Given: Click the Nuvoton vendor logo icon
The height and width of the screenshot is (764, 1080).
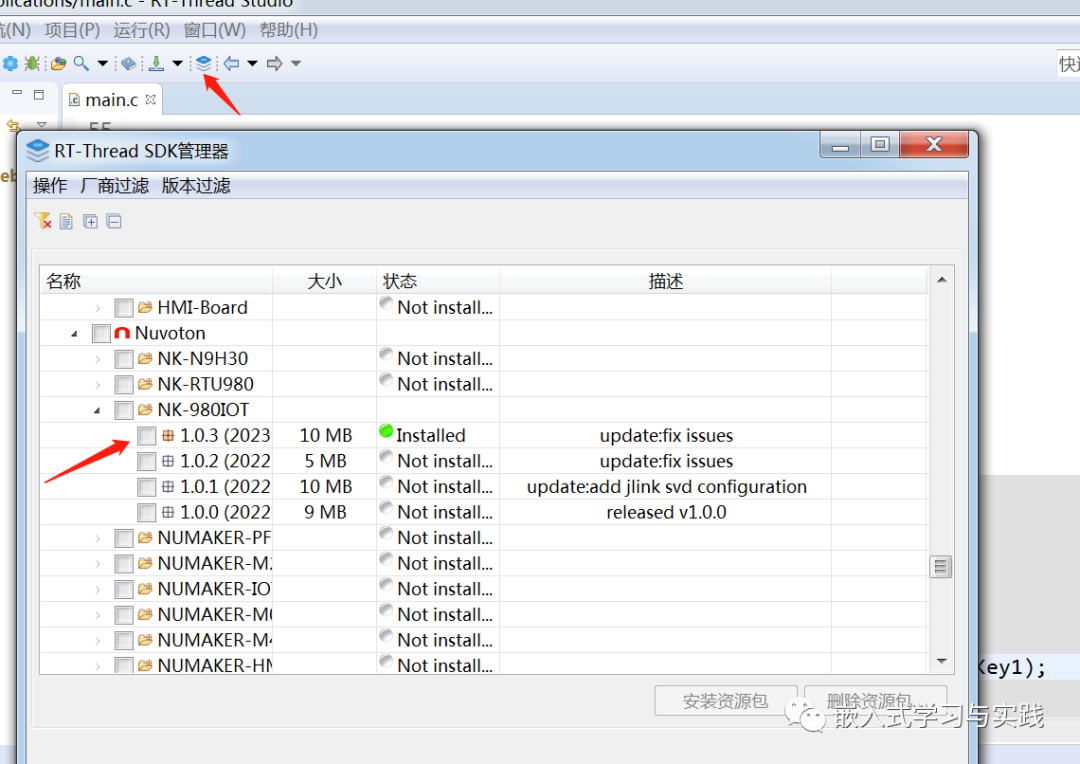Looking at the screenshot, I should [x=122, y=333].
